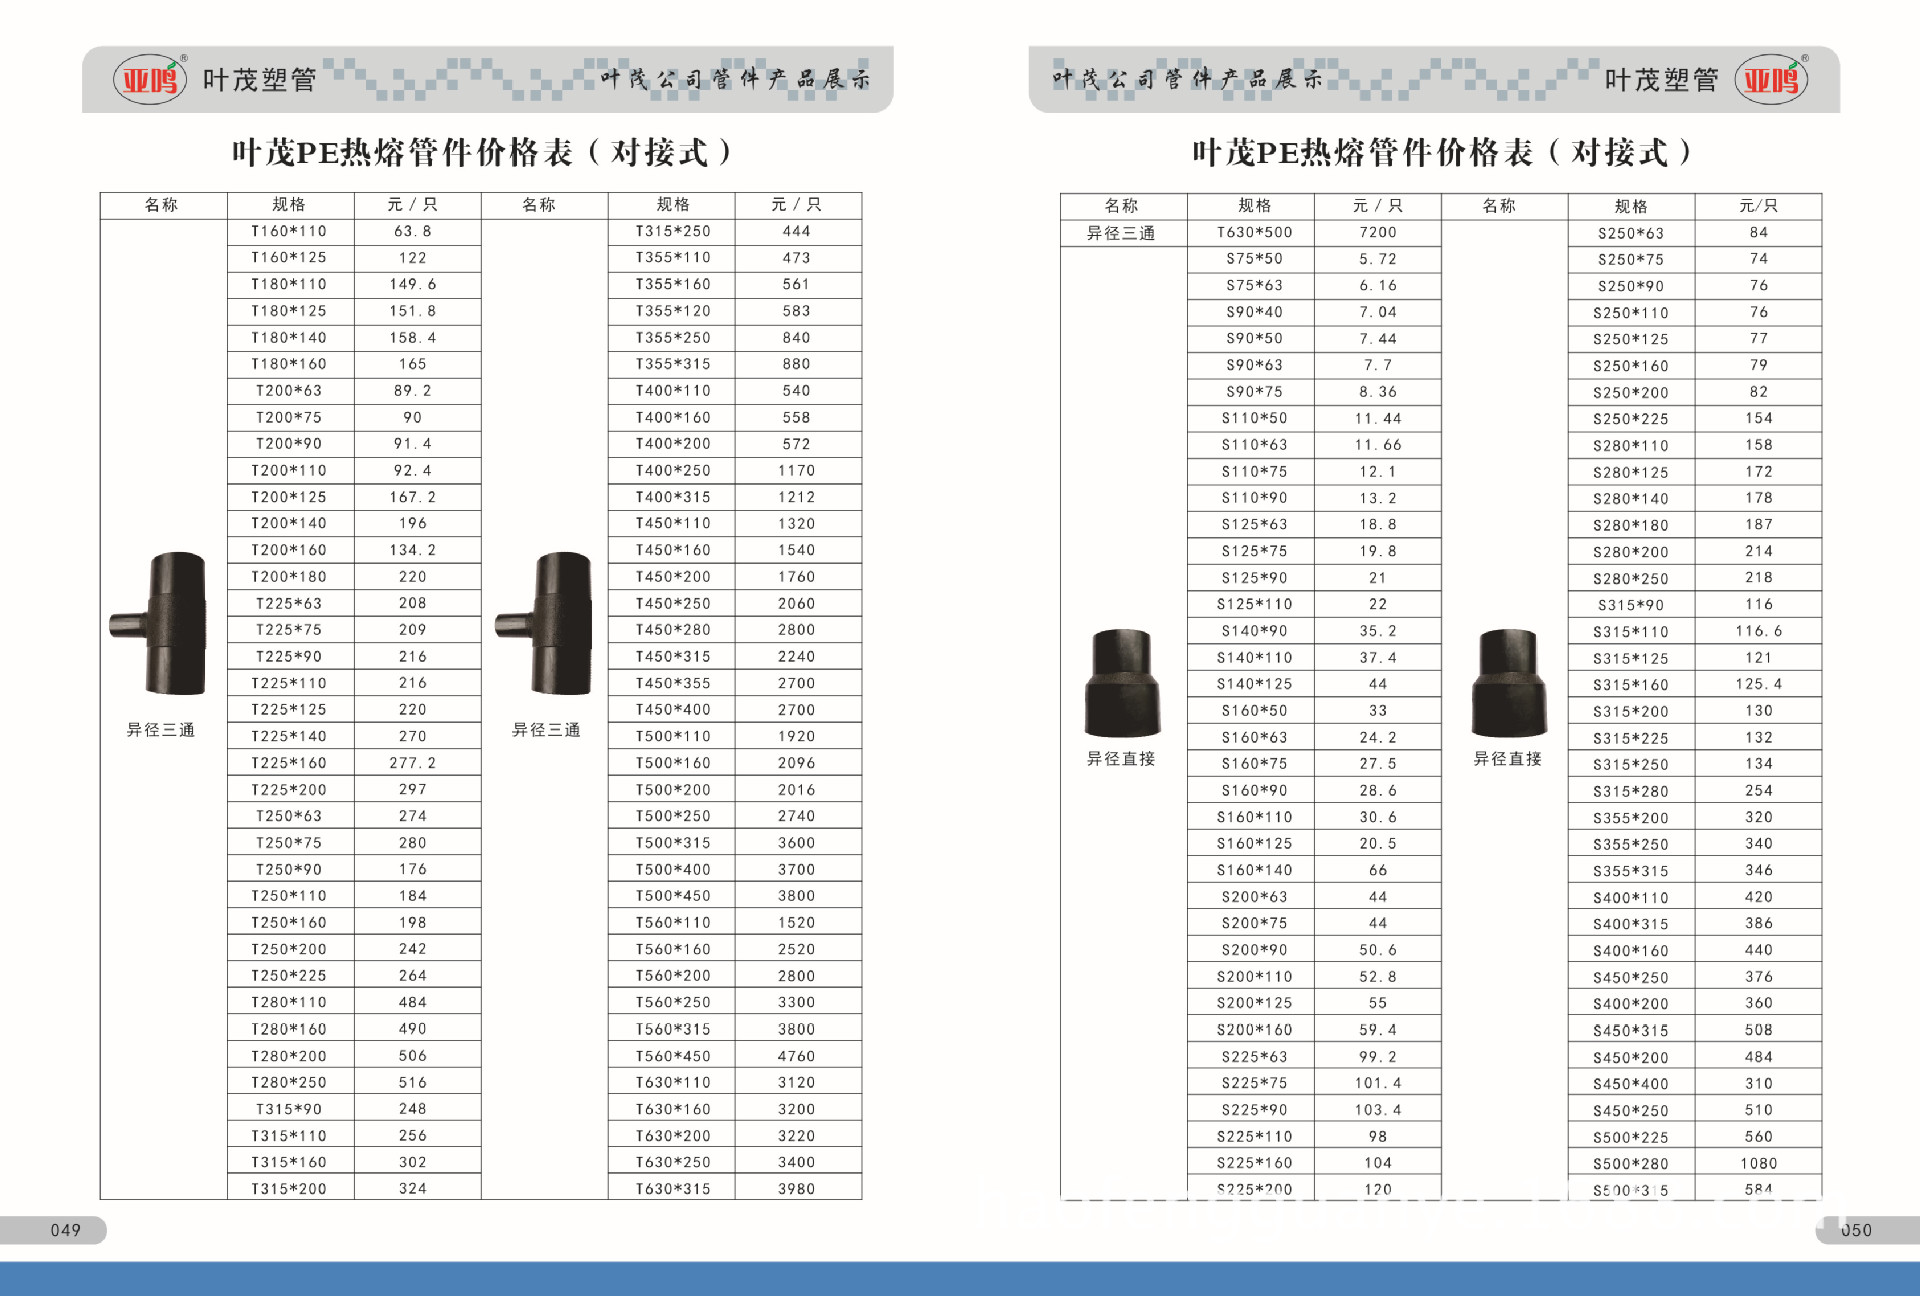
Task: Select spec cell T500*450
Action: pos(672,896)
